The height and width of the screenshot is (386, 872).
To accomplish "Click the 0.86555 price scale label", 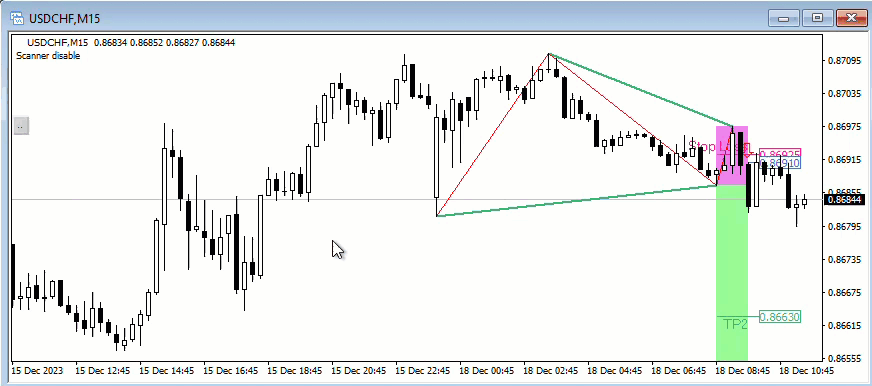I will (845, 359).
